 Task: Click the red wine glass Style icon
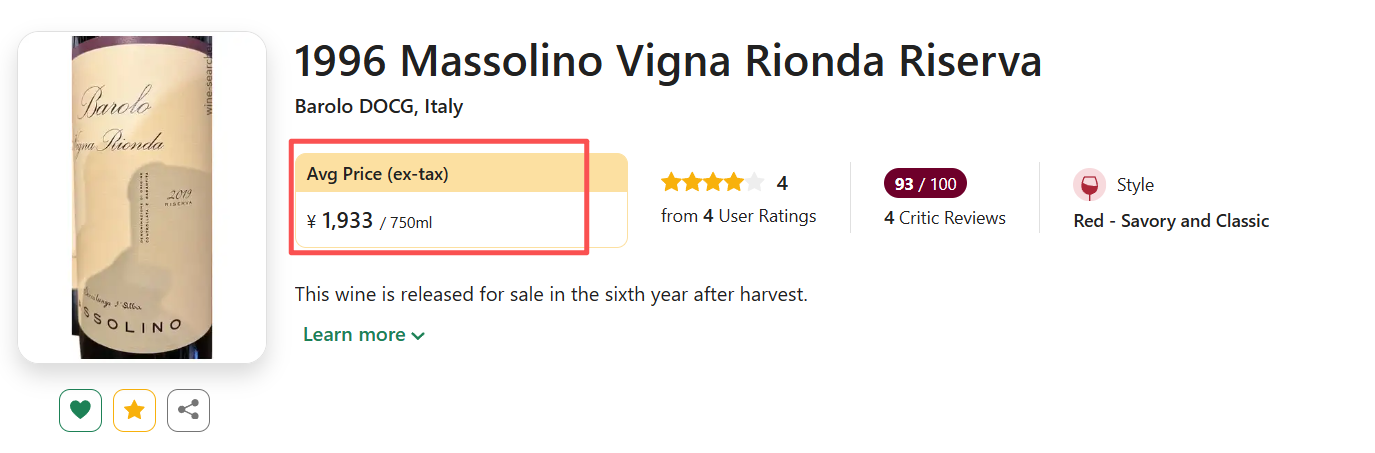(1089, 185)
